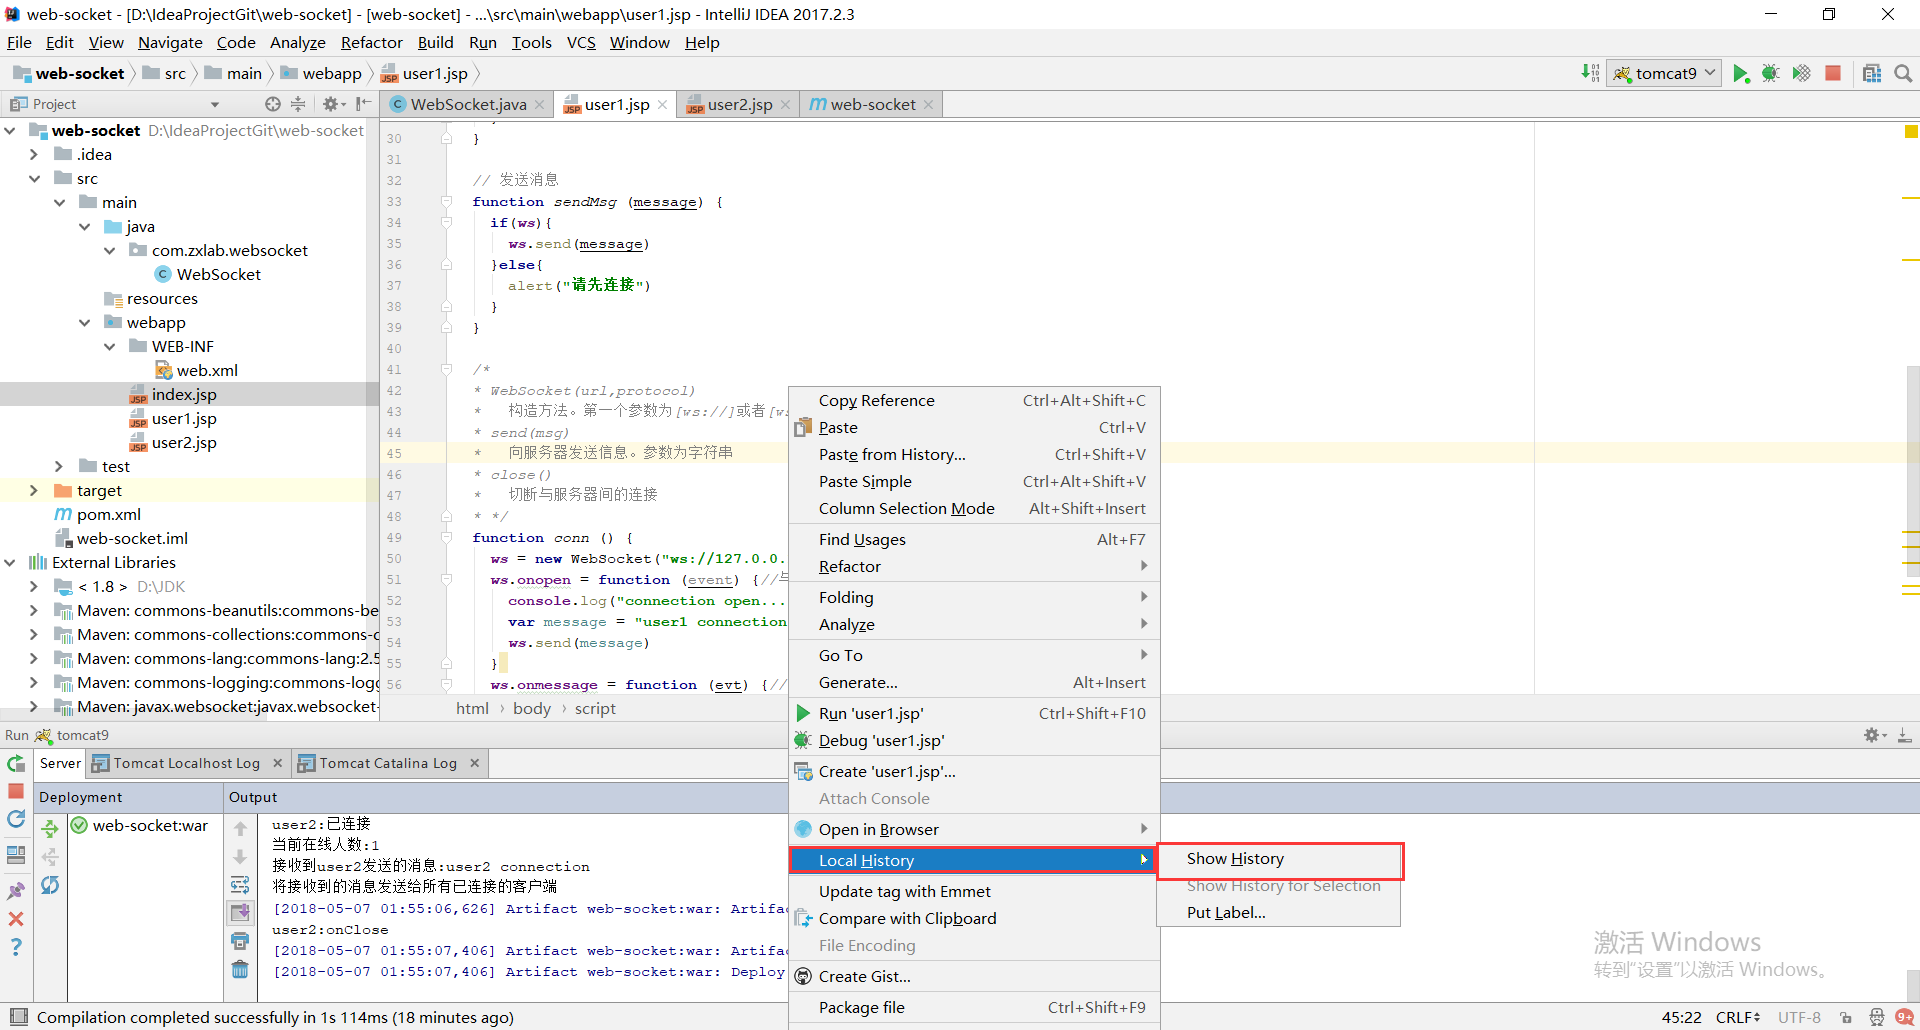This screenshot has width=1920, height=1030.
Task: Collapse all nodes in Project panel
Action: (298, 104)
